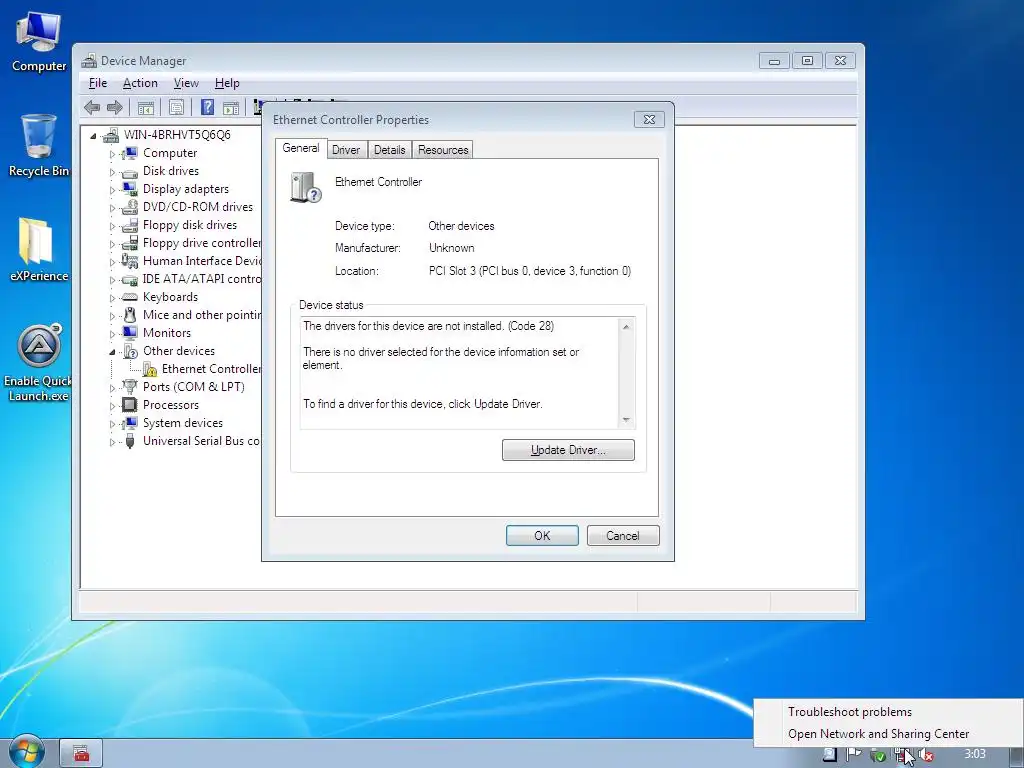Switch to the Driver tab
Screen dimensions: 1024x768
[x=346, y=150]
